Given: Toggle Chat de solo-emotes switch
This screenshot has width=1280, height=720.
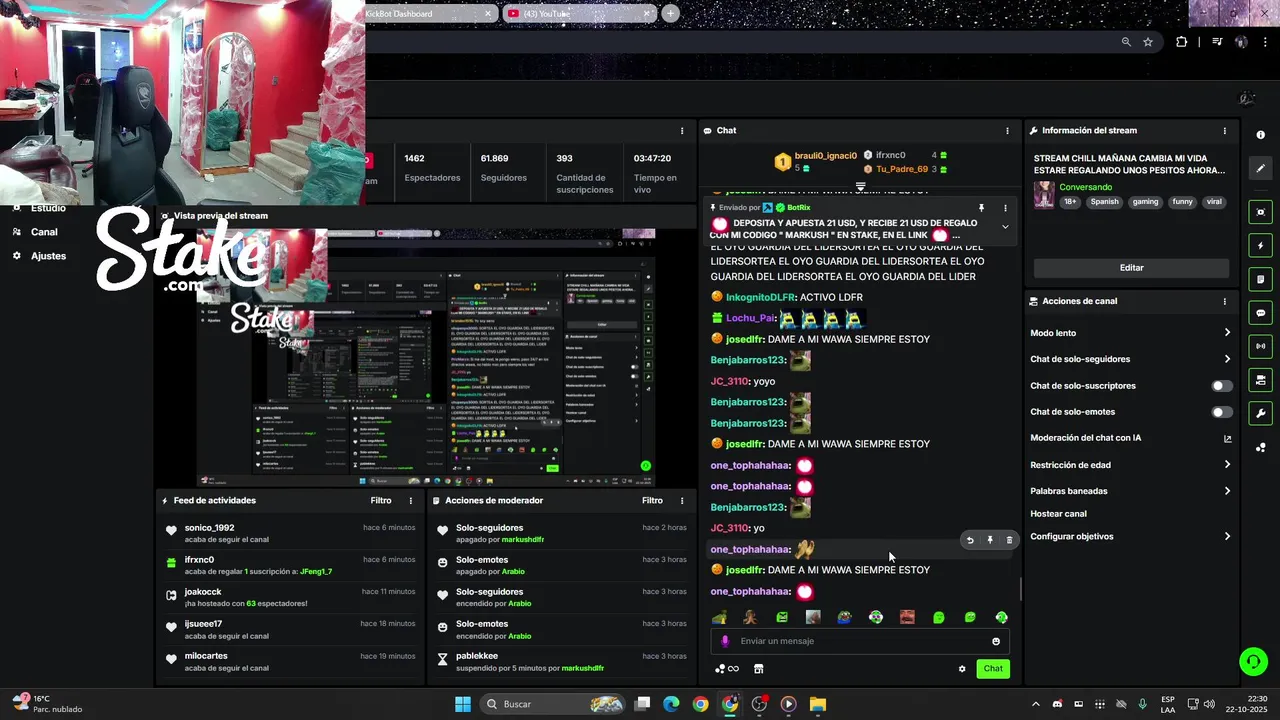Looking at the screenshot, I should click(x=1222, y=412).
